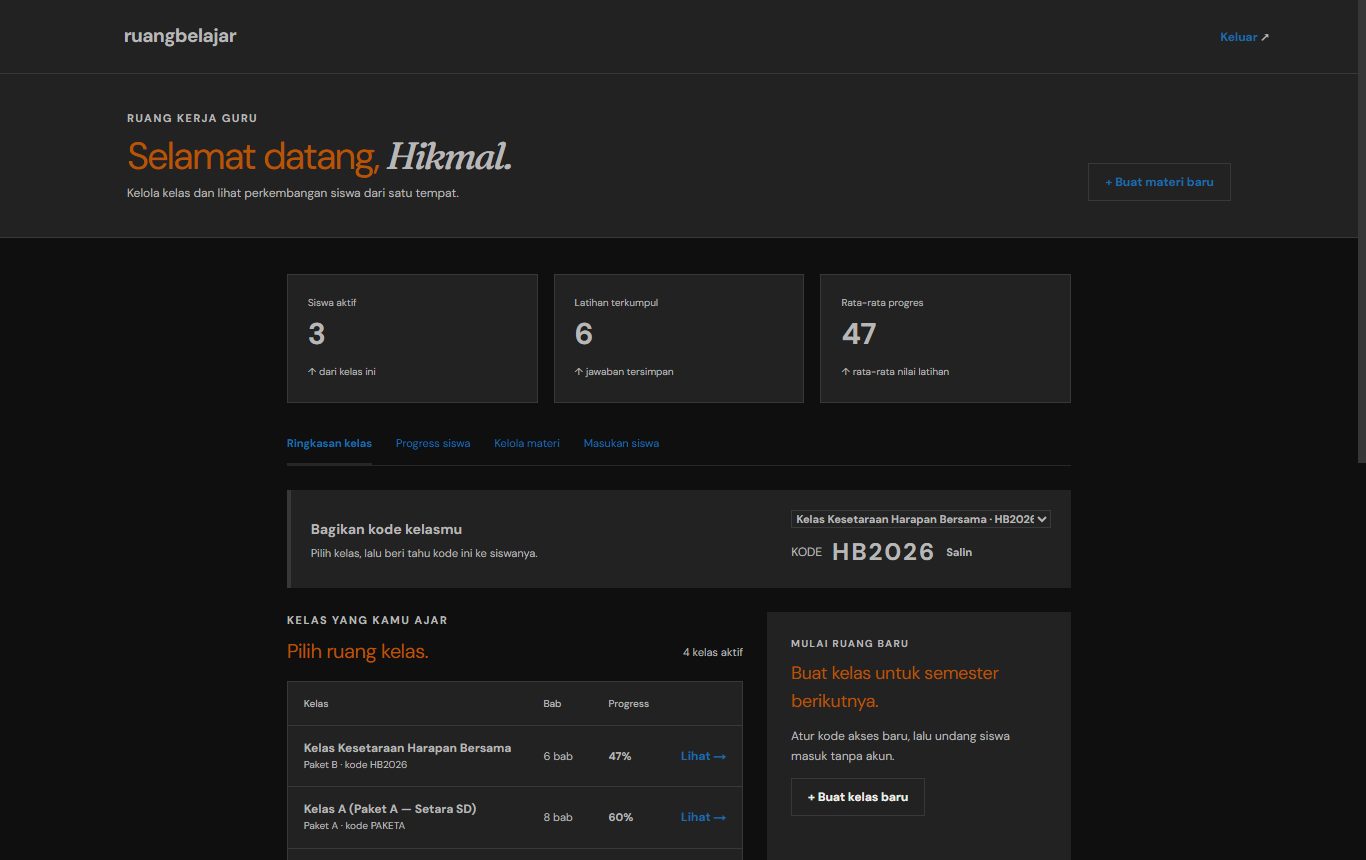The height and width of the screenshot is (860, 1366).
Task: Open the ruangbelajar home logo
Action: tap(180, 36)
